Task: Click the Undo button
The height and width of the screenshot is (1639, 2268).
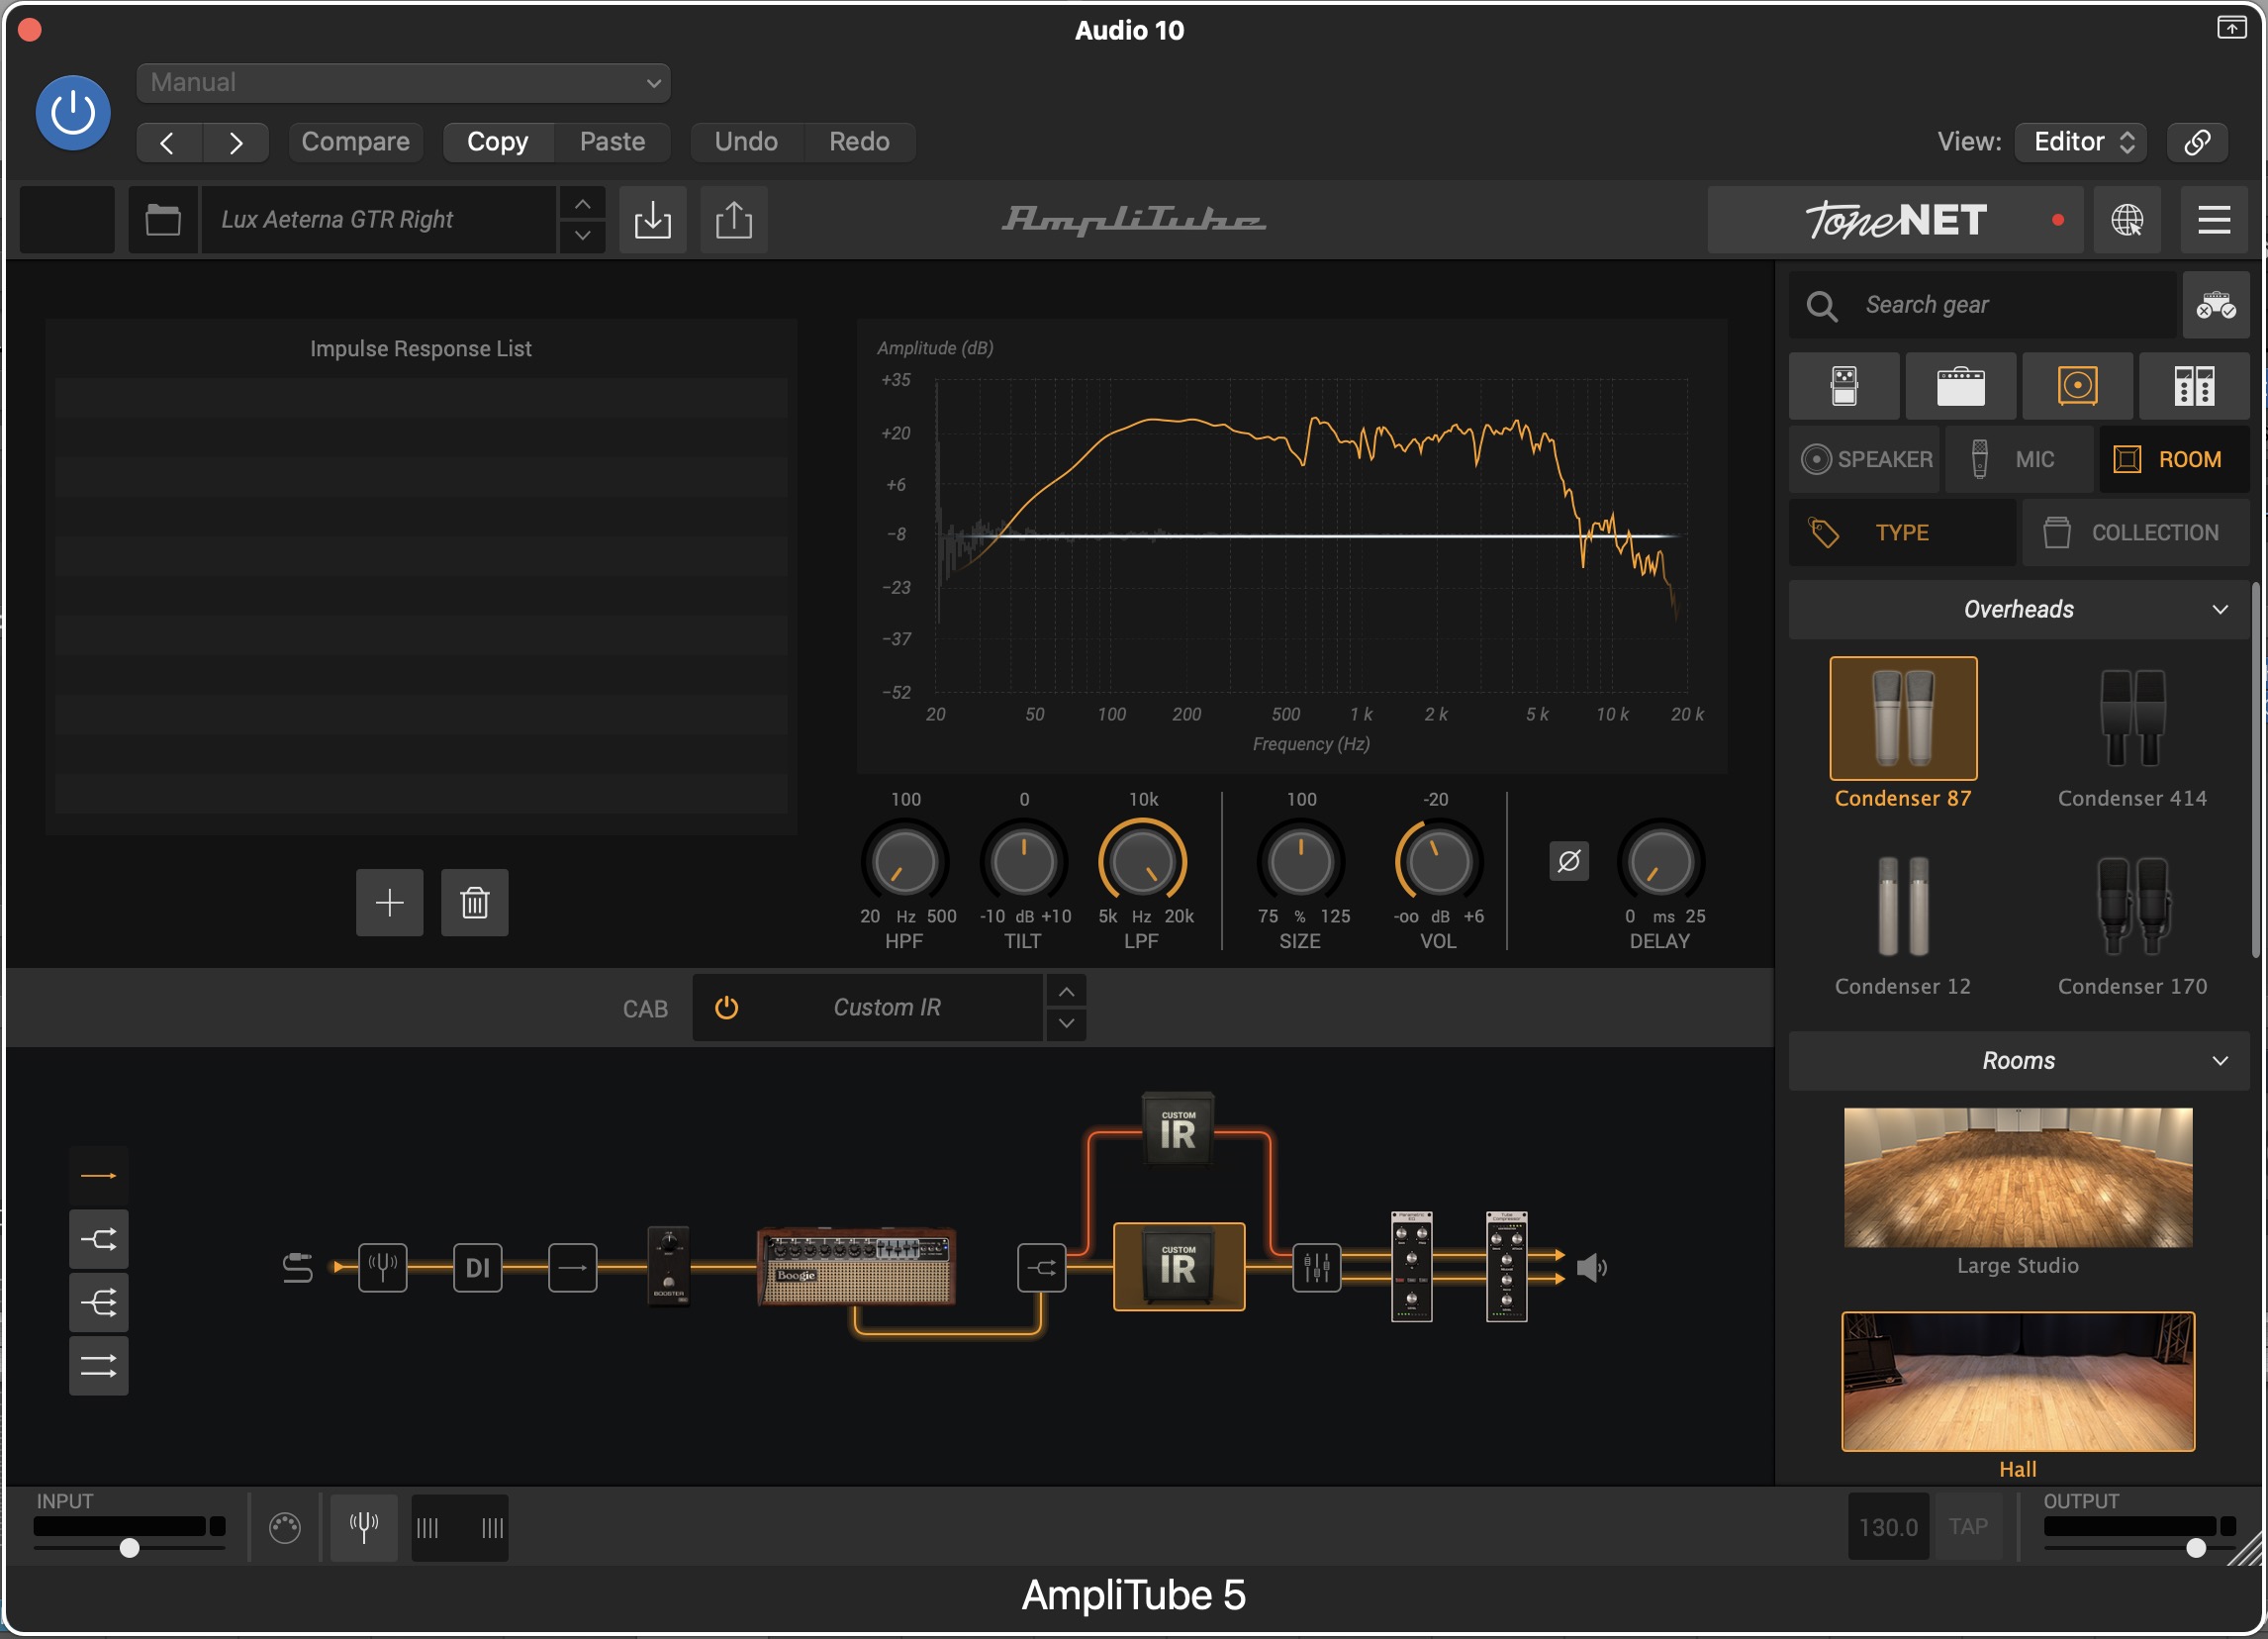Action: pyautogui.click(x=746, y=142)
